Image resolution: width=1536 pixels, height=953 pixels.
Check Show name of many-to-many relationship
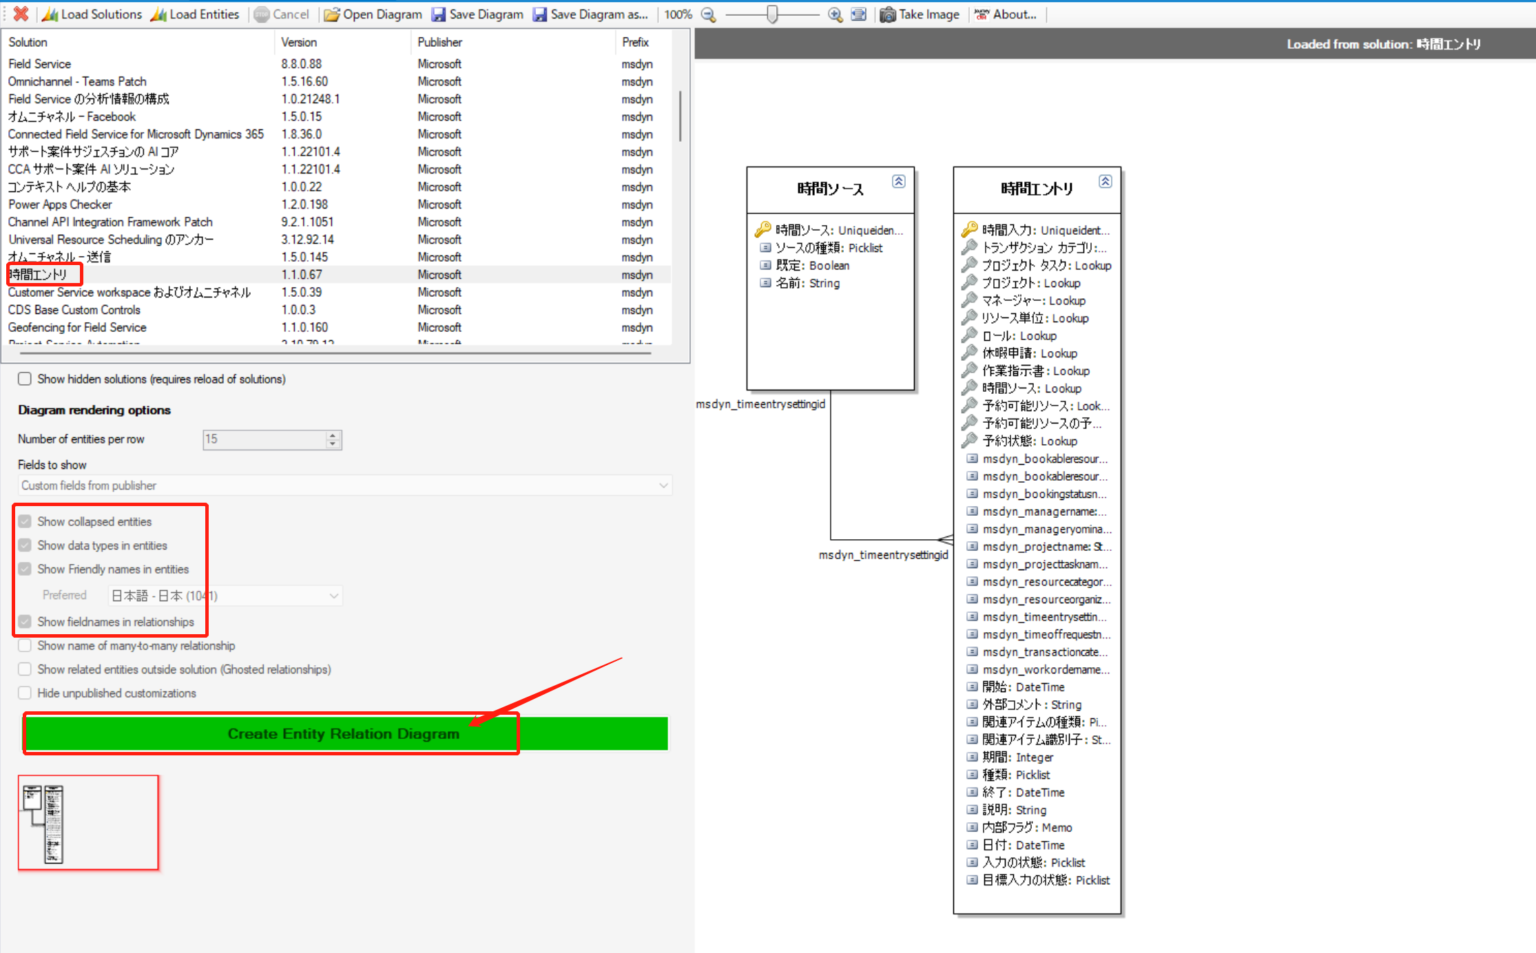(x=24, y=645)
